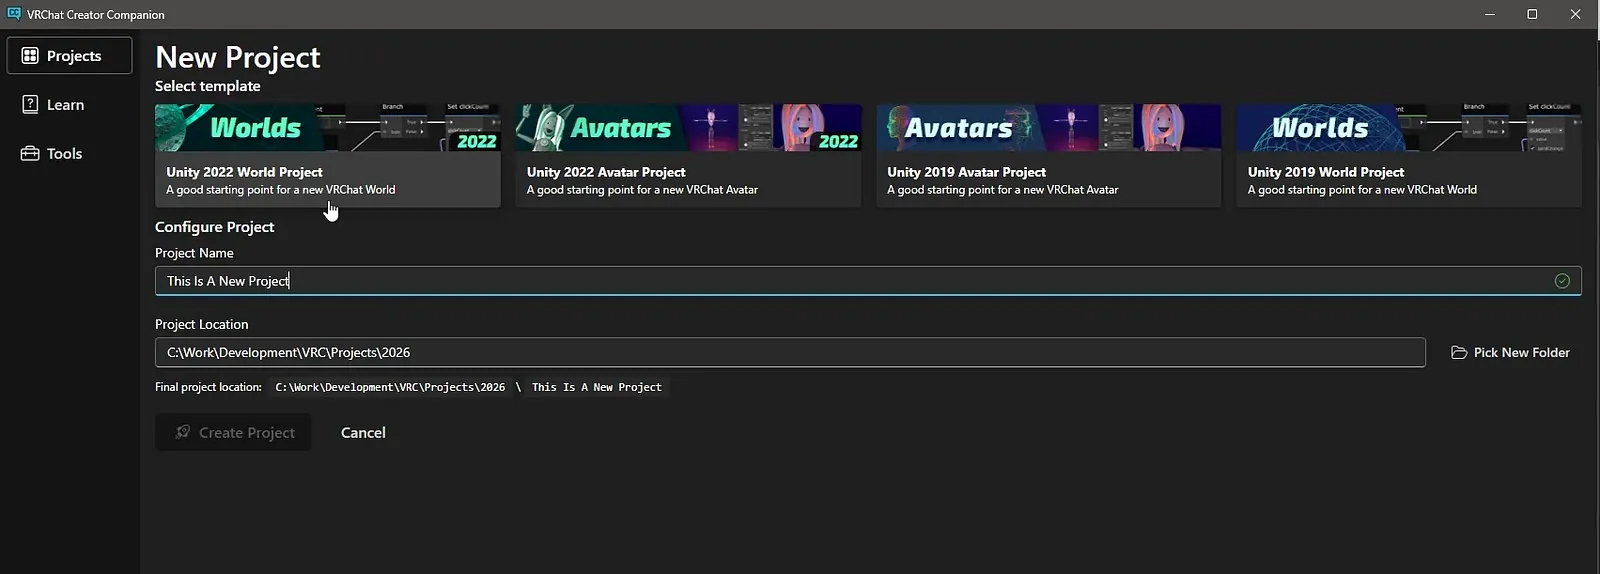1600x574 pixels.
Task: Select Unity 2022 Avatar Project template
Action: tap(688, 156)
